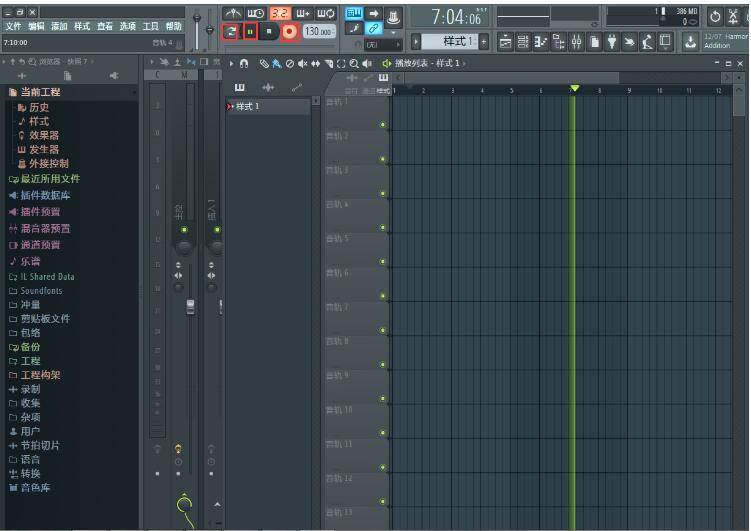Select playlist magnet snap icon
This screenshot has width=751, height=531.
click(244, 63)
